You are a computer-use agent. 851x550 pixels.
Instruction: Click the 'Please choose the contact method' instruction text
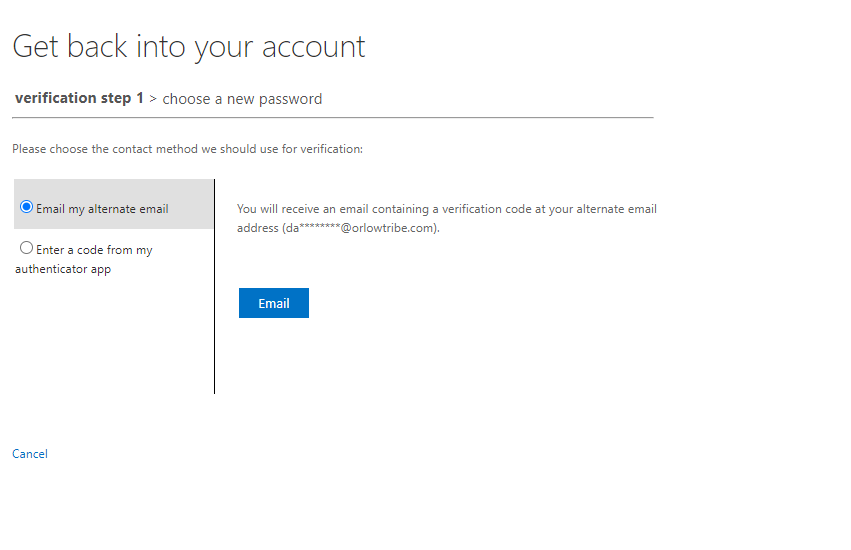click(x=187, y=149)
